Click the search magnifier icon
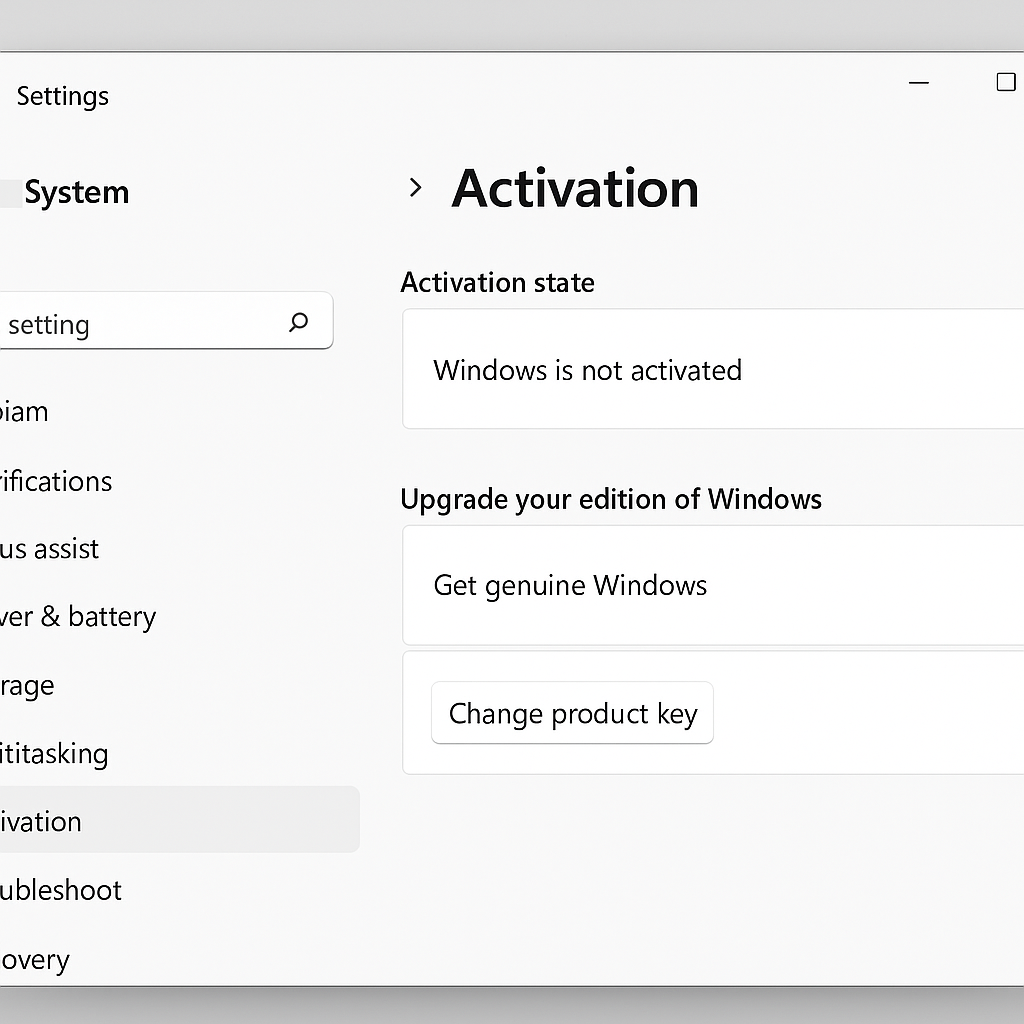This screenshot has width=1024, height=1024. click(298, 322)
